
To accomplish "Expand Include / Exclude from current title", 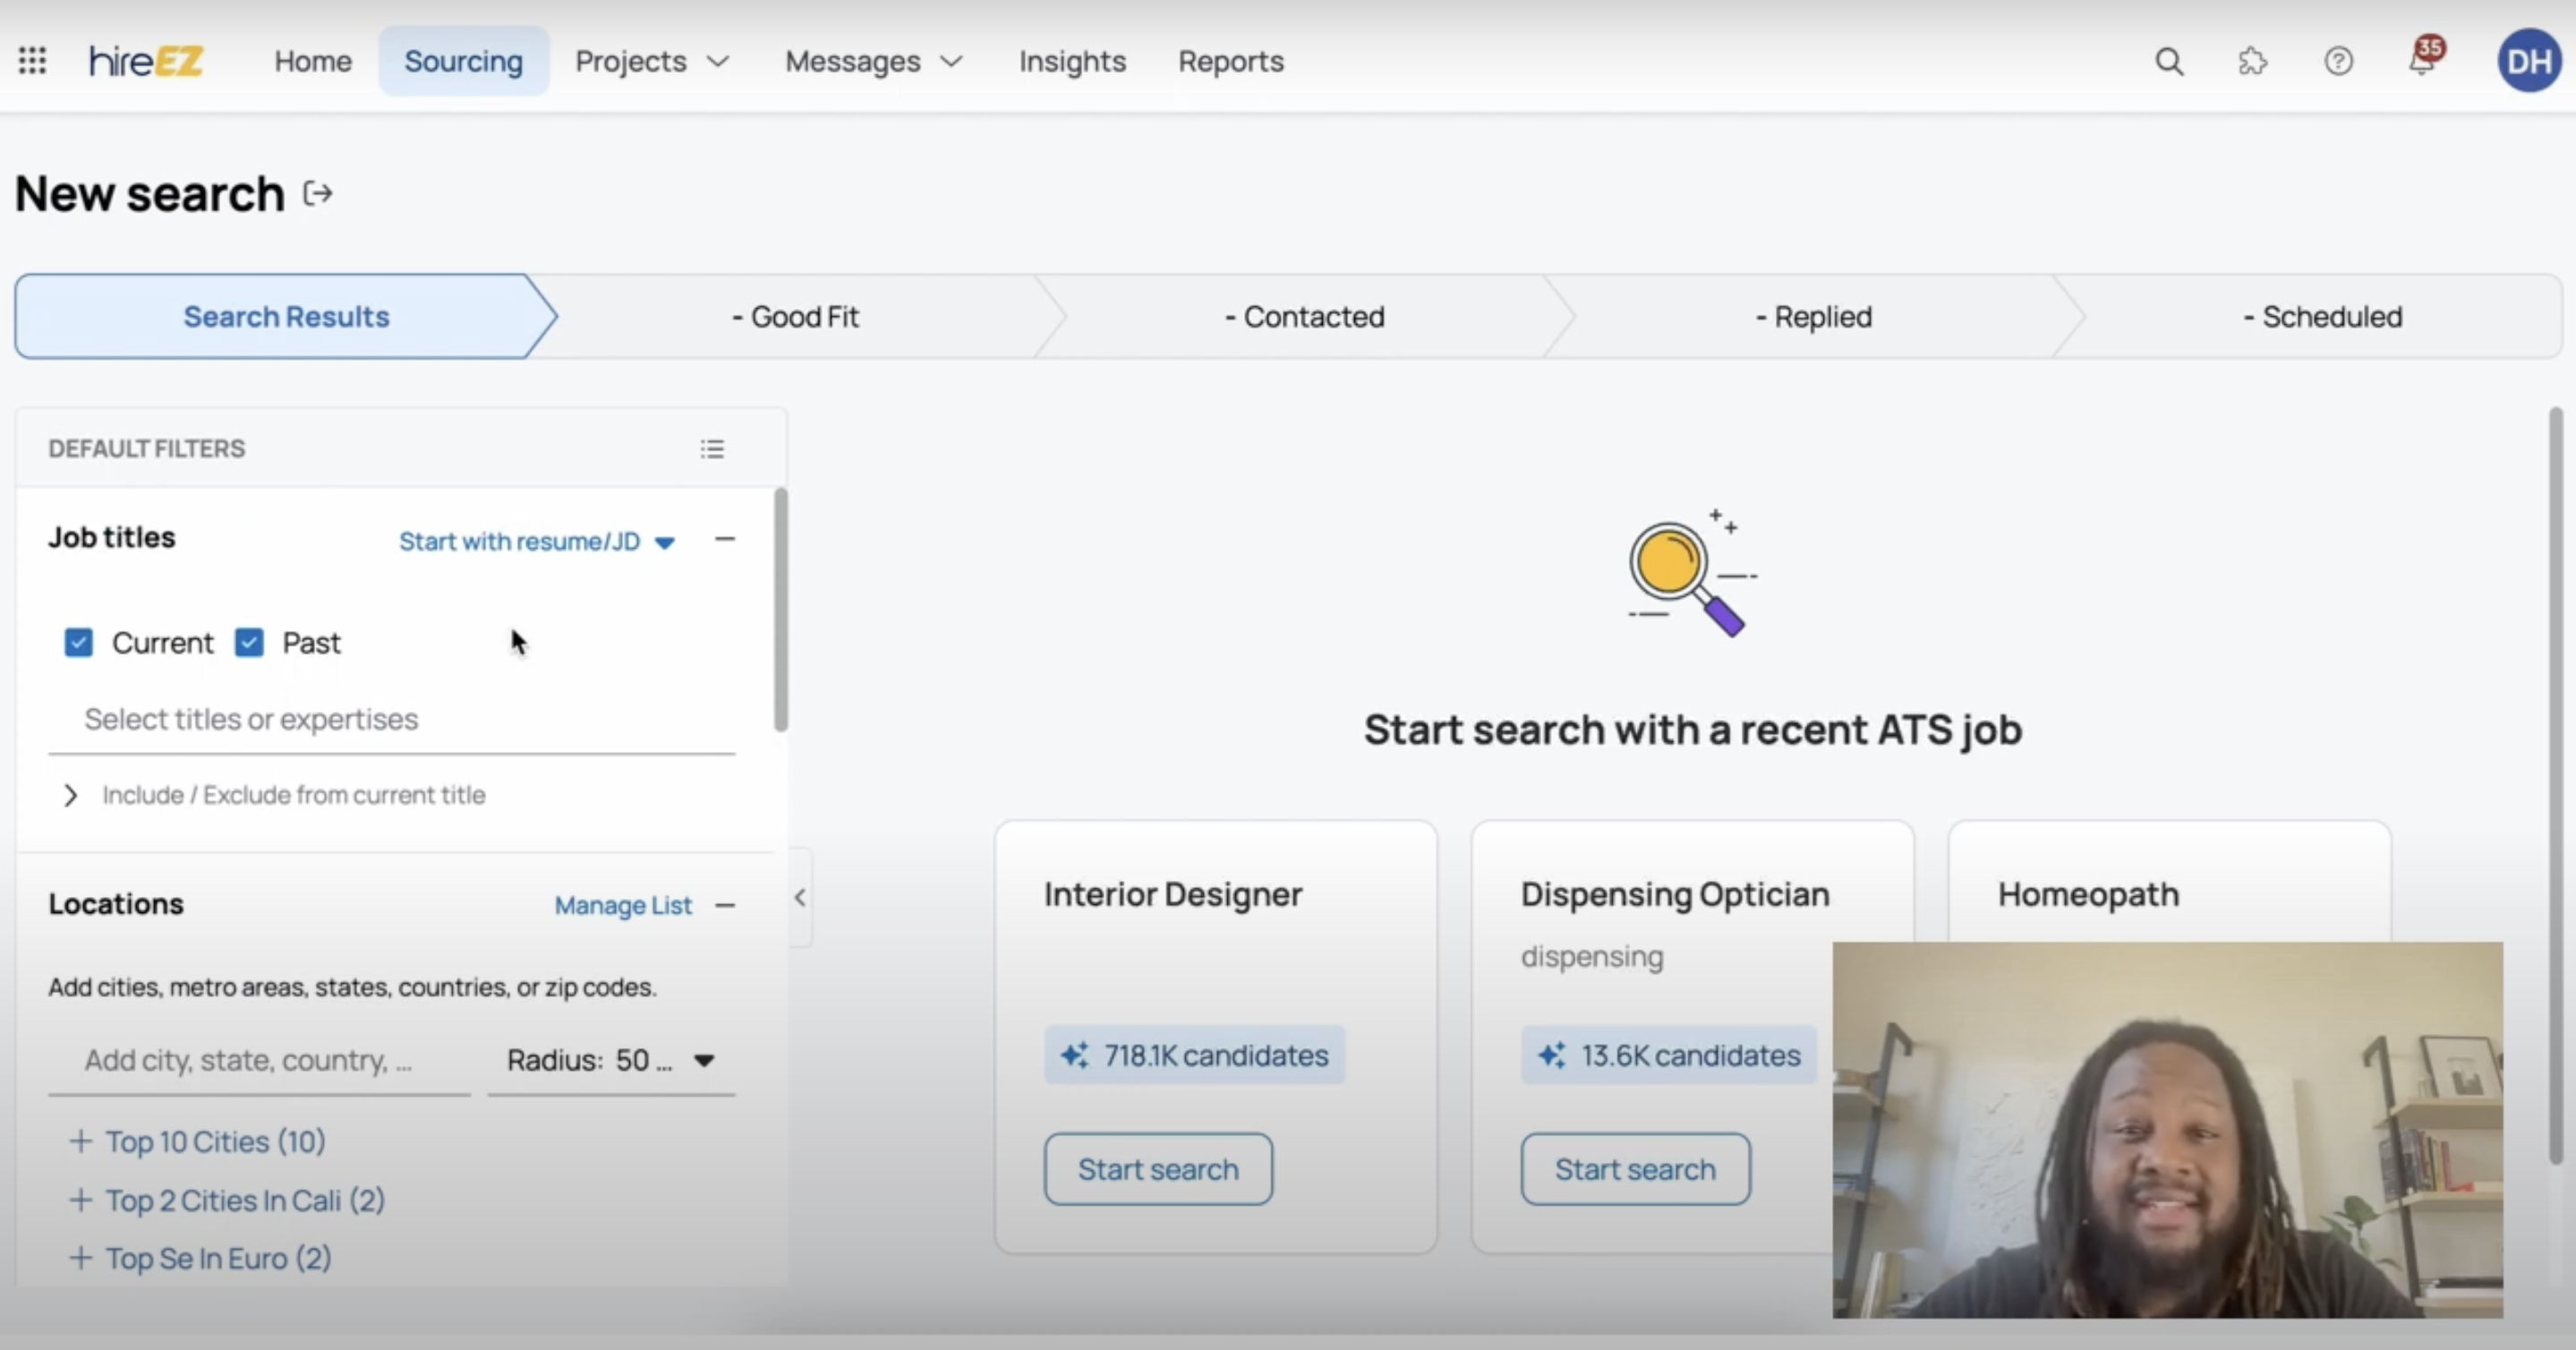I will pos(275,795).
